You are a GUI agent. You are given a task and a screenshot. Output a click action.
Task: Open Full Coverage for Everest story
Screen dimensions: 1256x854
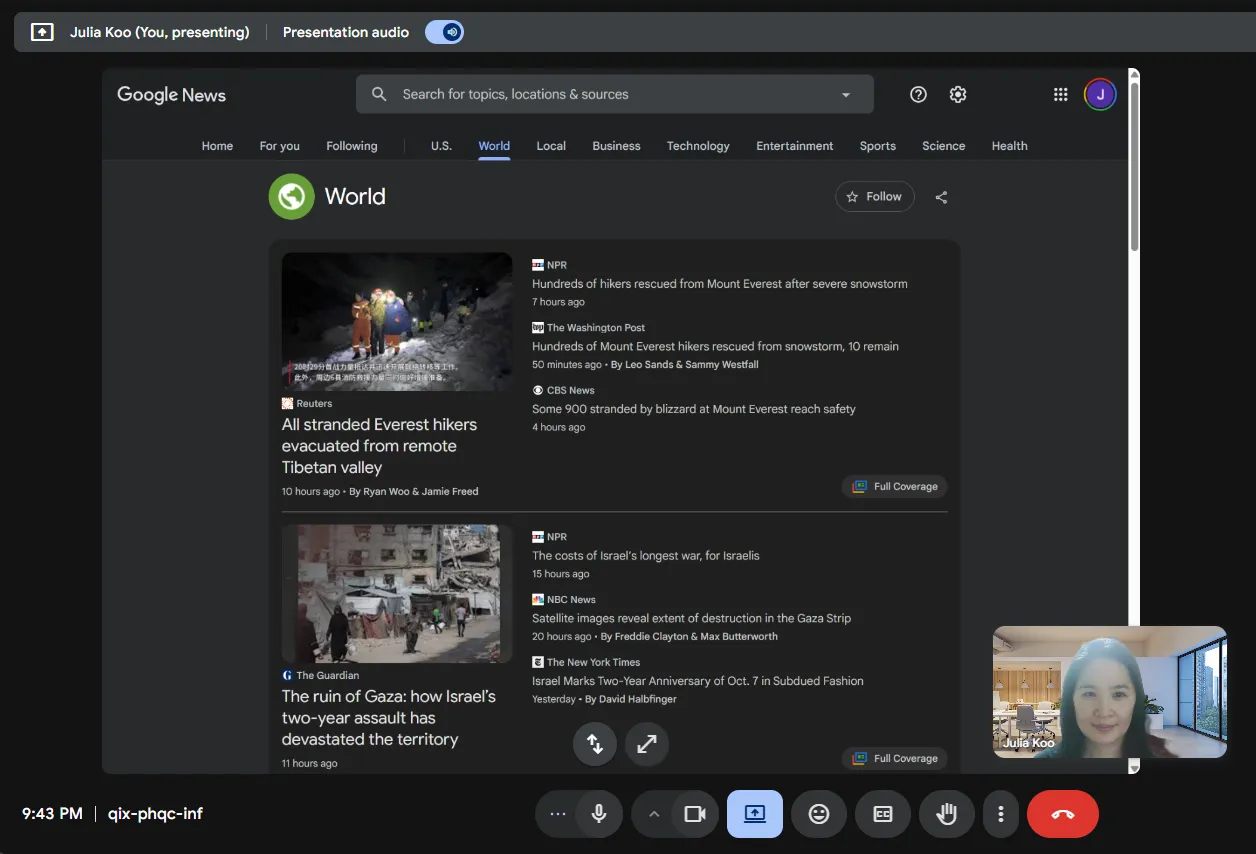point(895,487)
